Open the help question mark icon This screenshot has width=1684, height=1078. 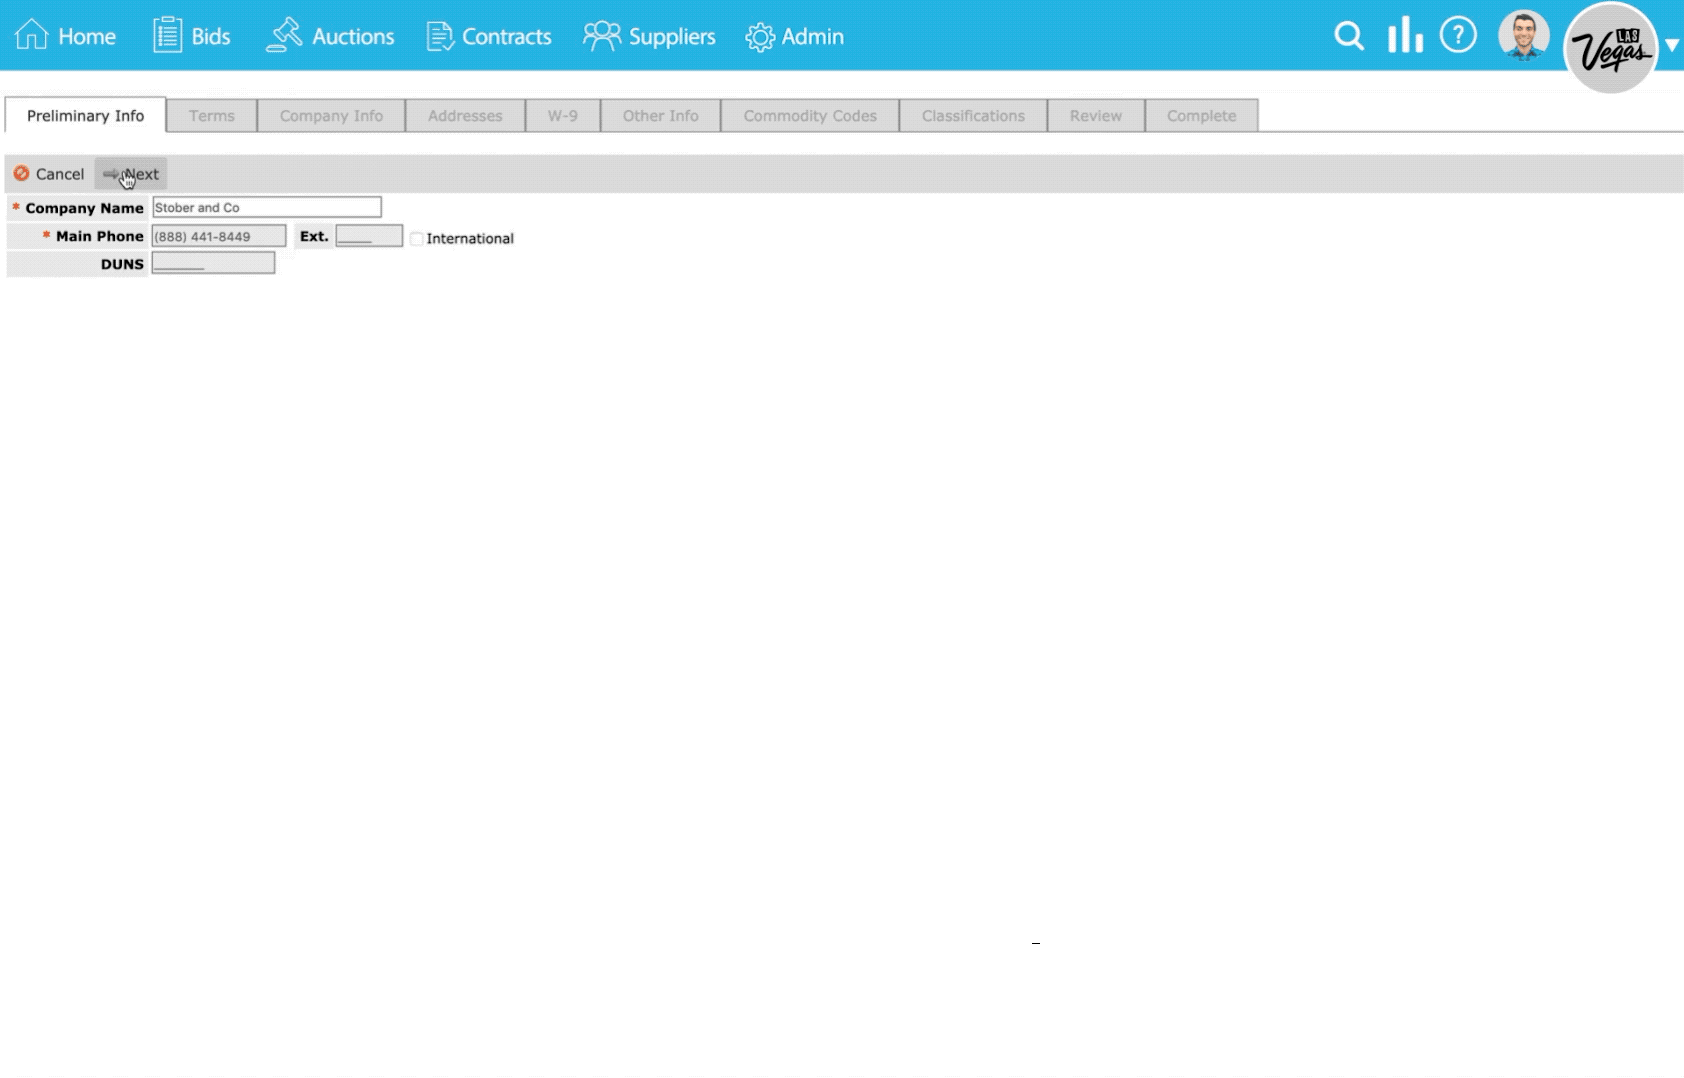coord(1458,35)
